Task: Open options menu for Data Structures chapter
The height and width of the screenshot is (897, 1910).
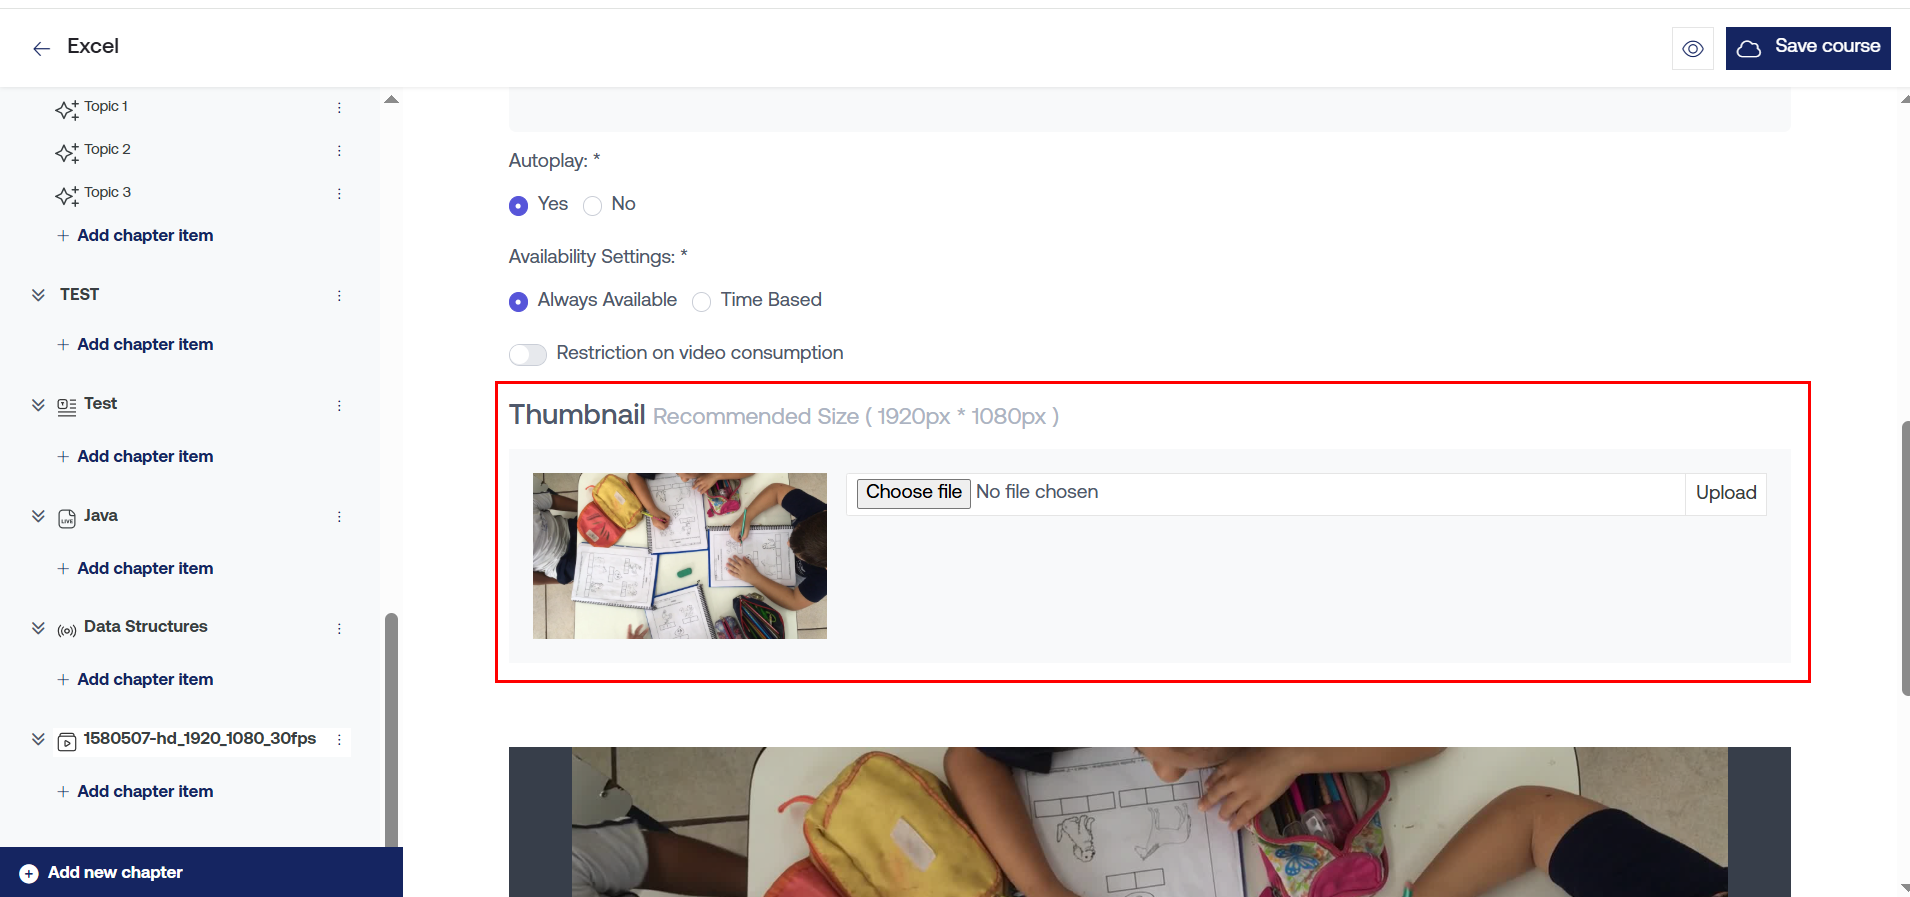Action: 339,628
